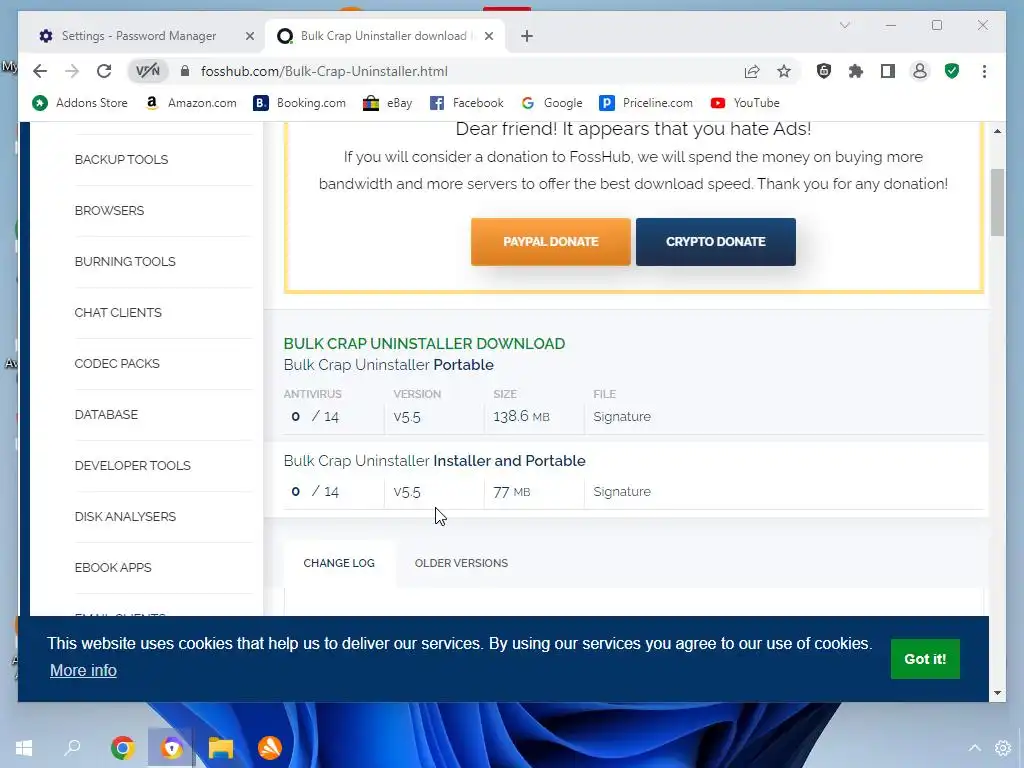Open the user profile icon
The image size is (1024, 768).
click(920, 71)
